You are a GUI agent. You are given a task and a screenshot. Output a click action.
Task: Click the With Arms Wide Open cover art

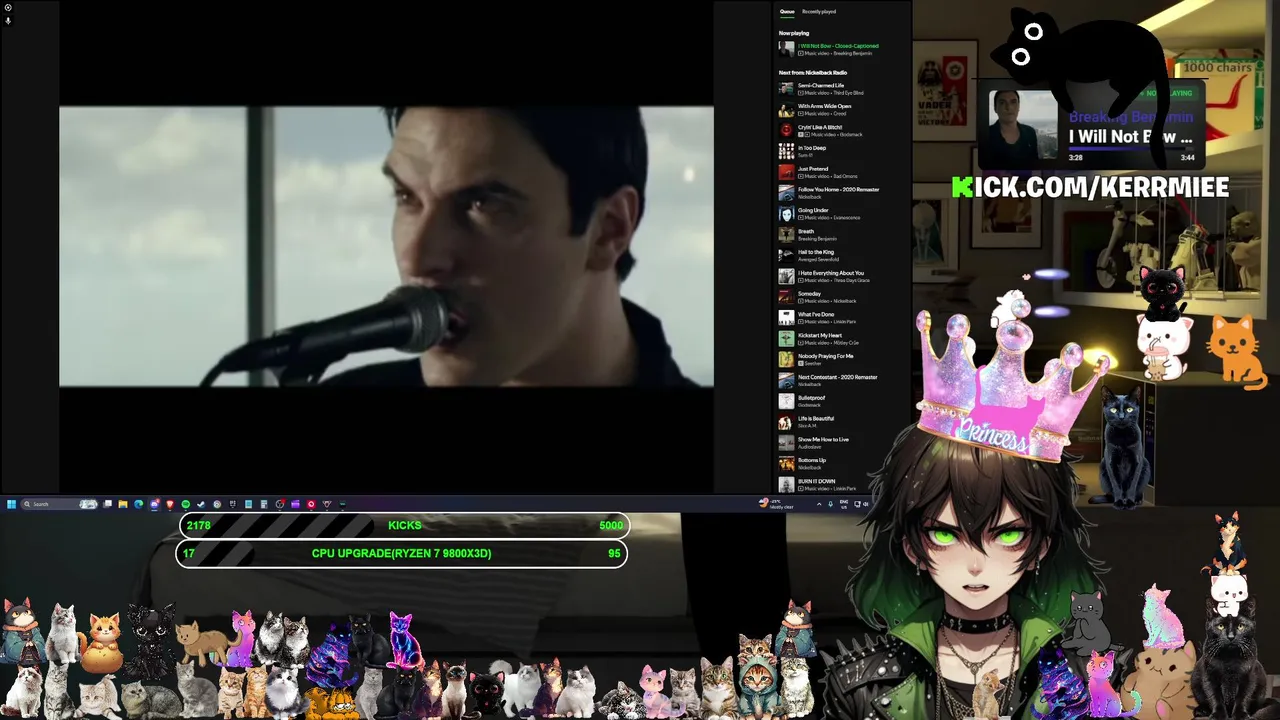(787, 109)
